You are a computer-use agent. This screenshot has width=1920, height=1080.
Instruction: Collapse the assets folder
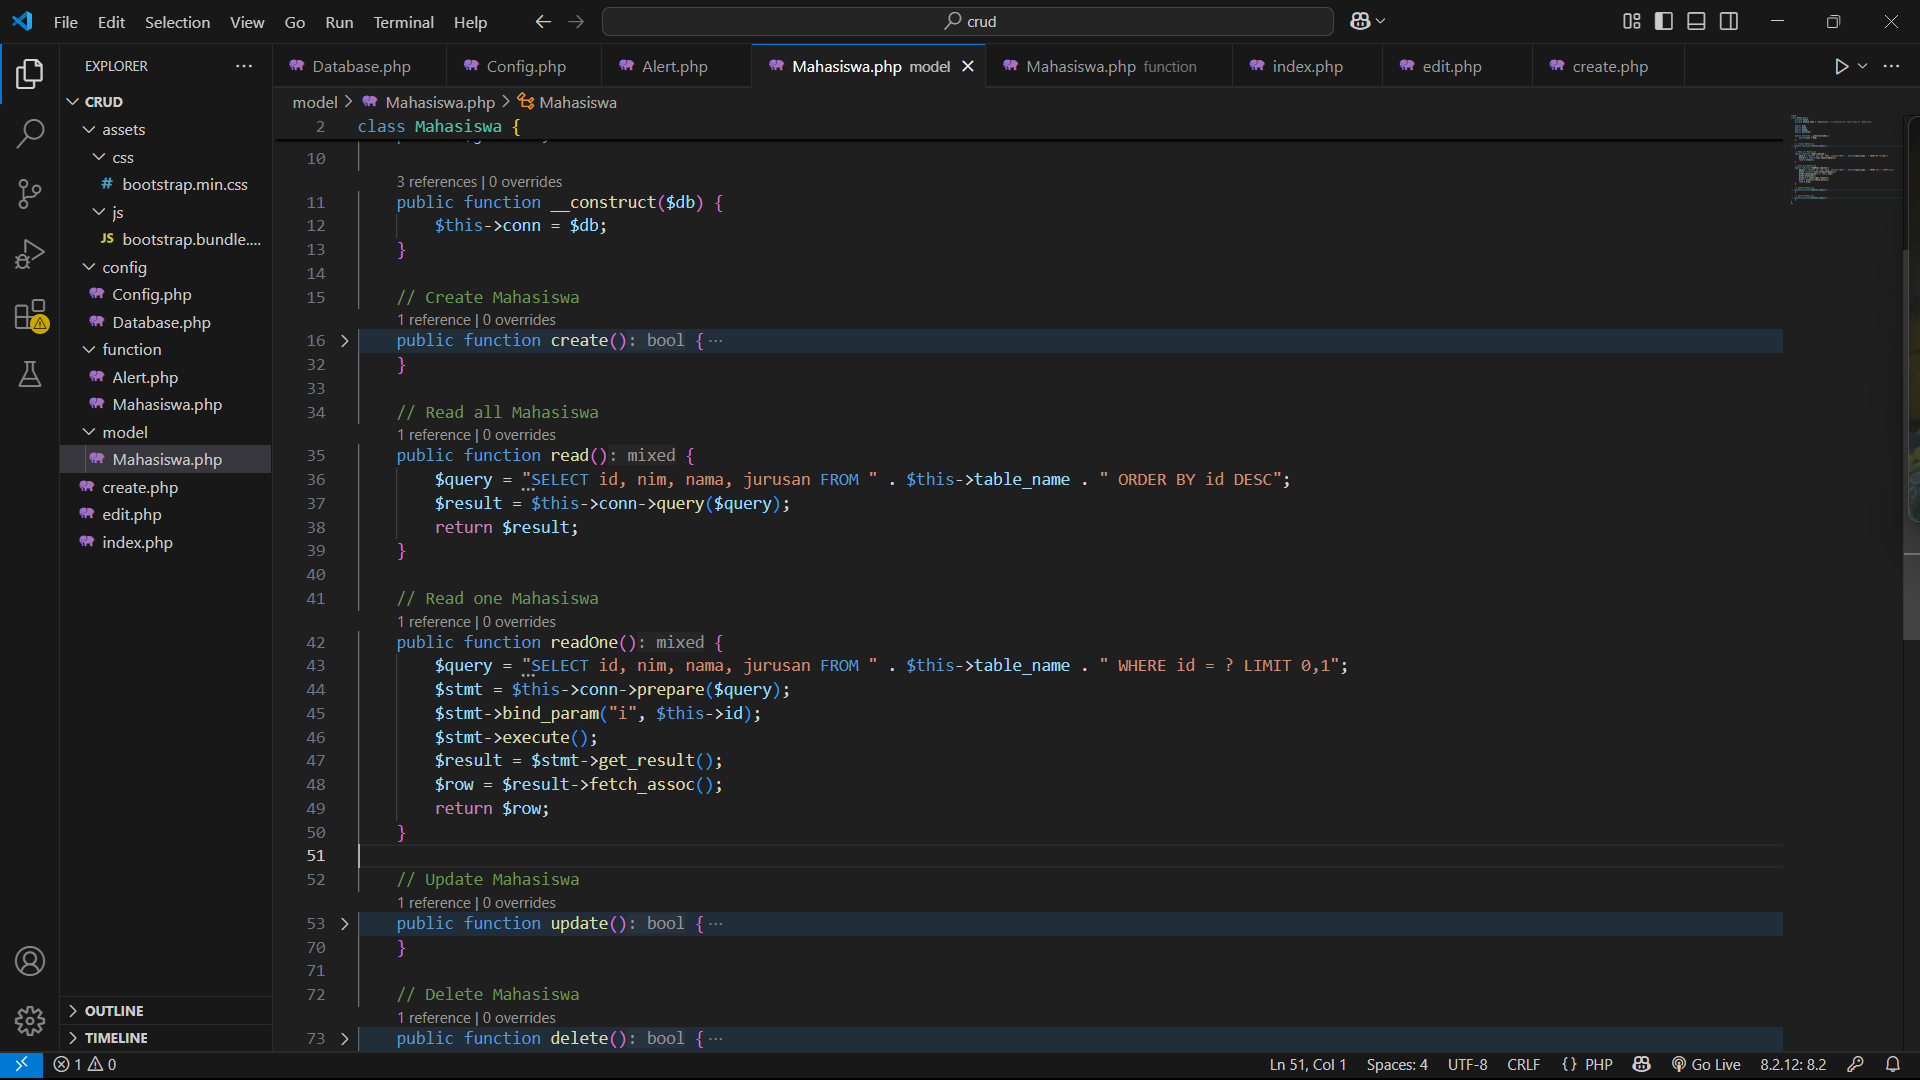tap(123, 130)
